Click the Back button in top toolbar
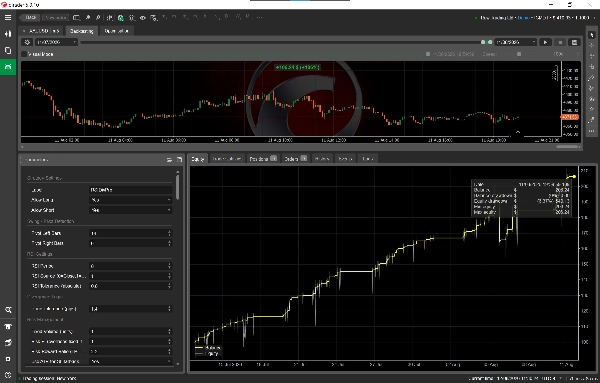 click(x=30, y=18)
